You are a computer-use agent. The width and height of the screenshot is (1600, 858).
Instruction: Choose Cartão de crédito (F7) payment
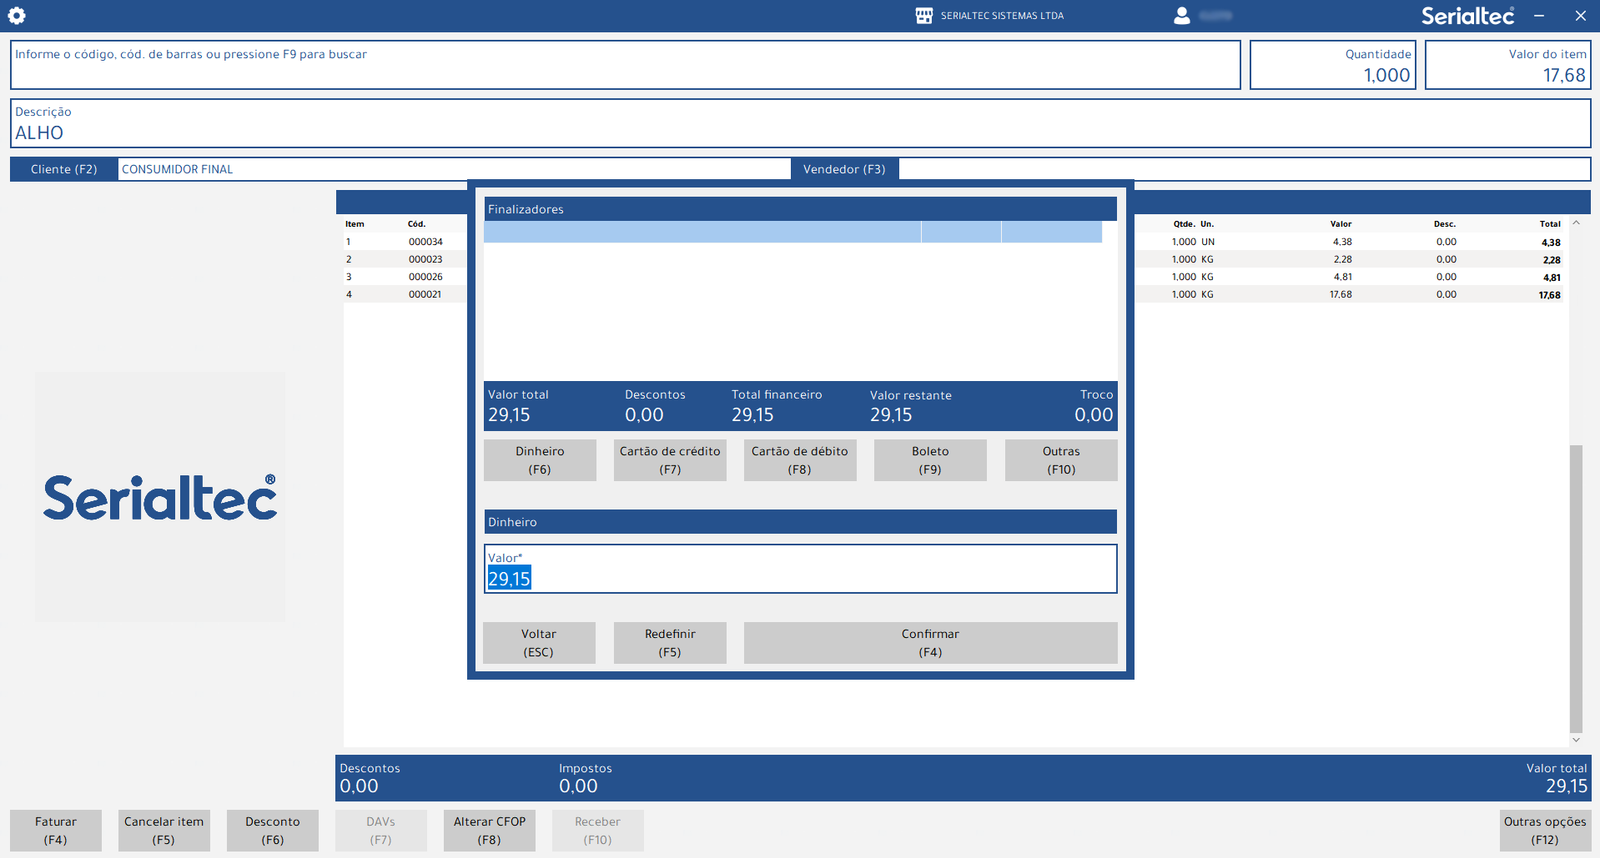click(670, 460)
